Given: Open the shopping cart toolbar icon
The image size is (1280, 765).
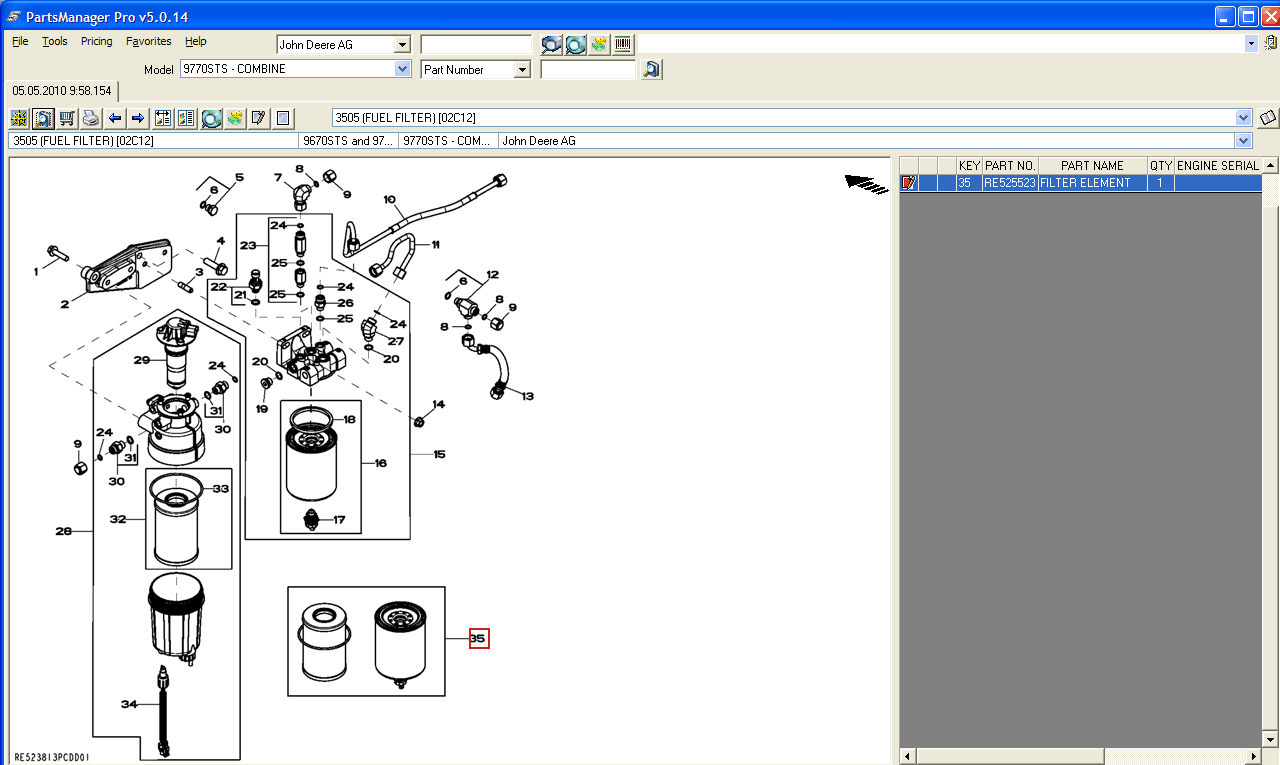Looking at the screenshot, I should [67, 118].
